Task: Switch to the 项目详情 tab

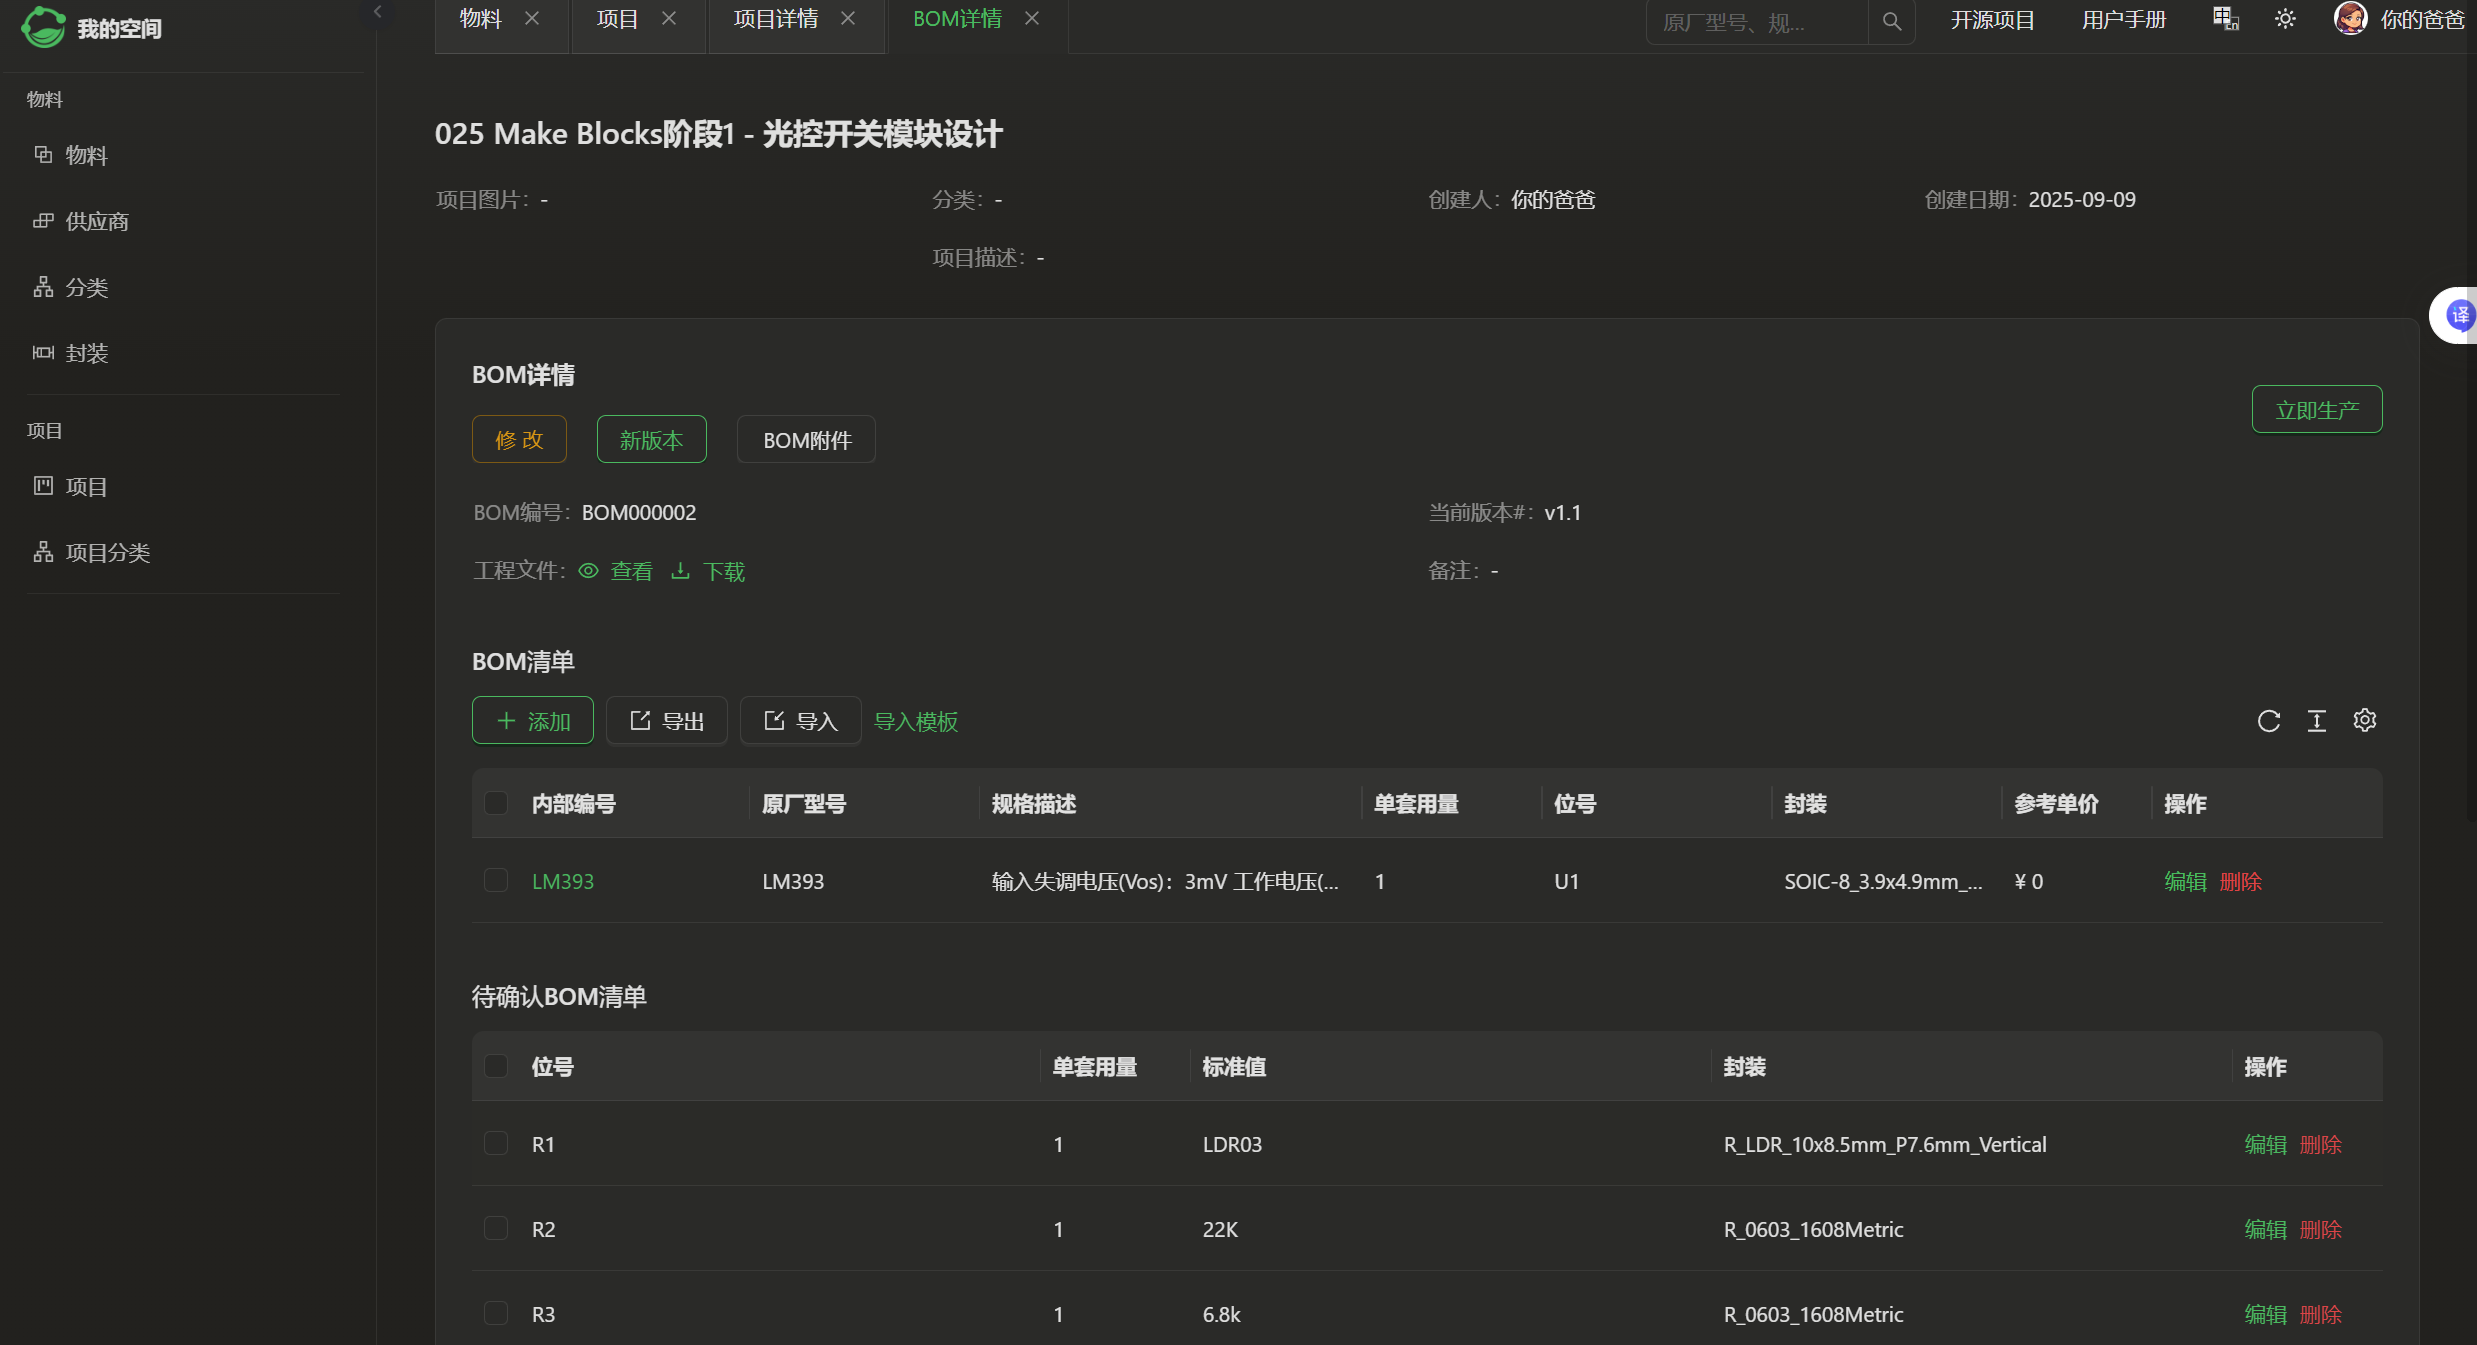Action: coord(776,19)
